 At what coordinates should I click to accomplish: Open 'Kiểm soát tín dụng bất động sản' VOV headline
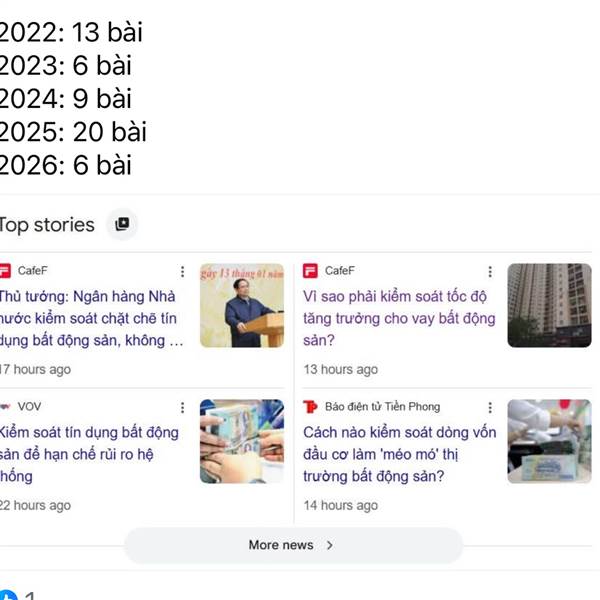pos(89,454)
